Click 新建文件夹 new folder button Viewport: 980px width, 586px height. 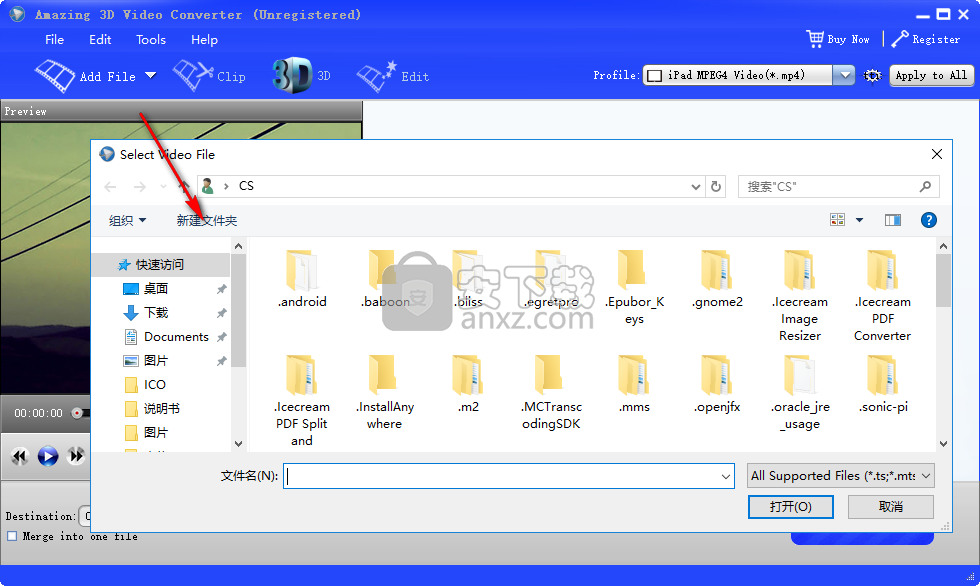coord(206,221)
